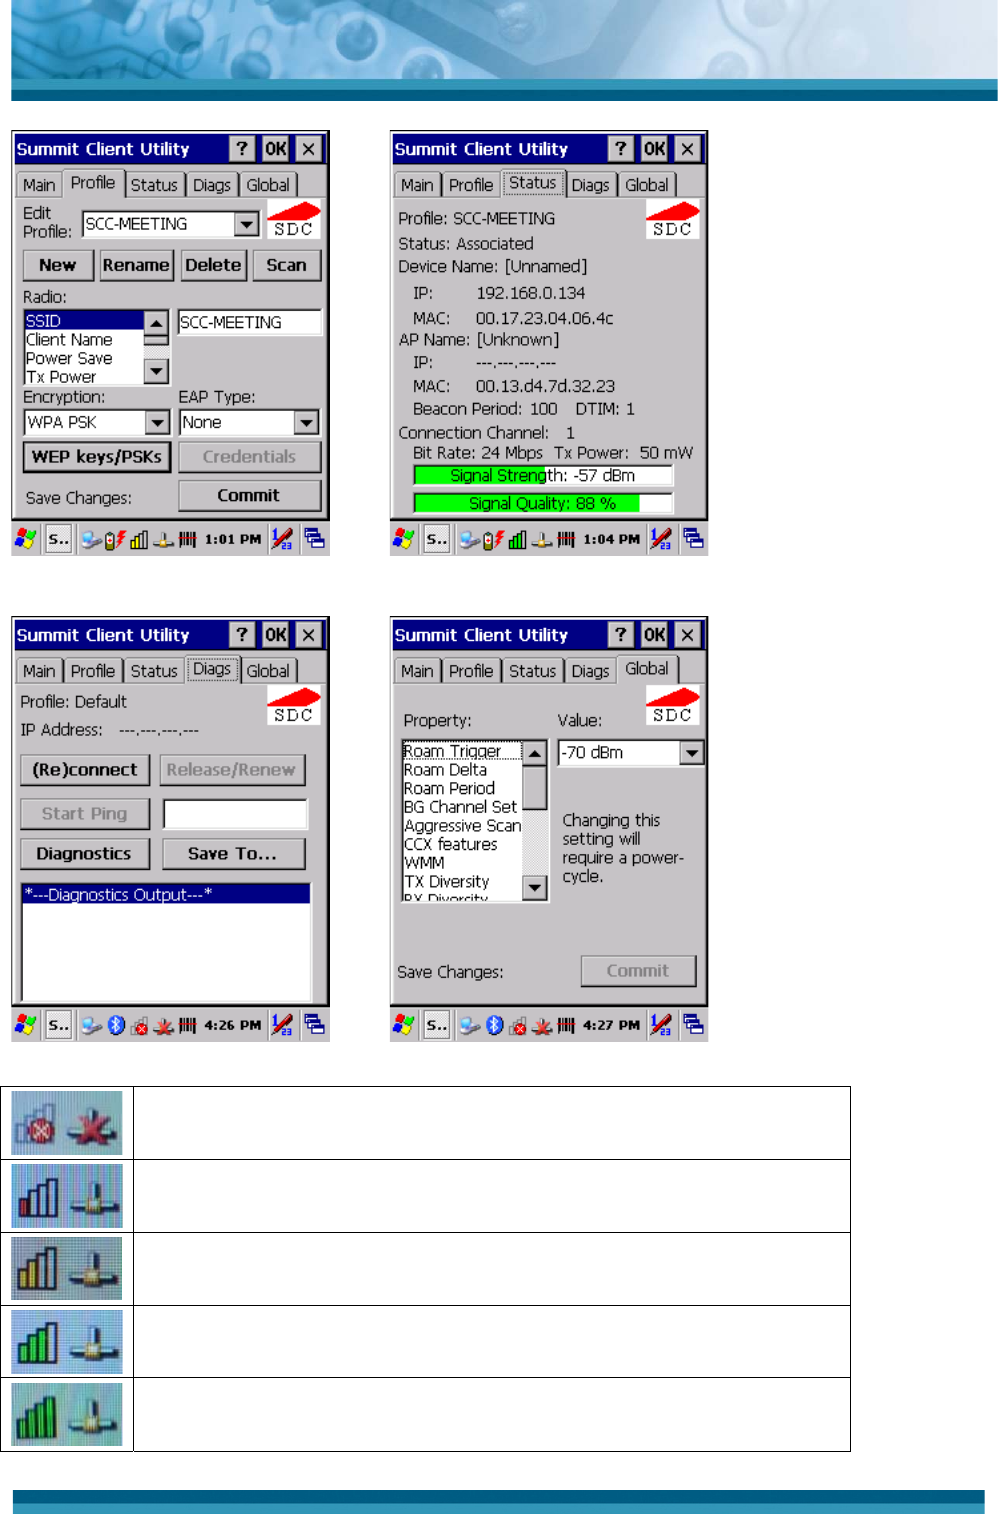998x1514 pixels.
Task: Click help question mark in Global window
Action: (x=621, y=635)
